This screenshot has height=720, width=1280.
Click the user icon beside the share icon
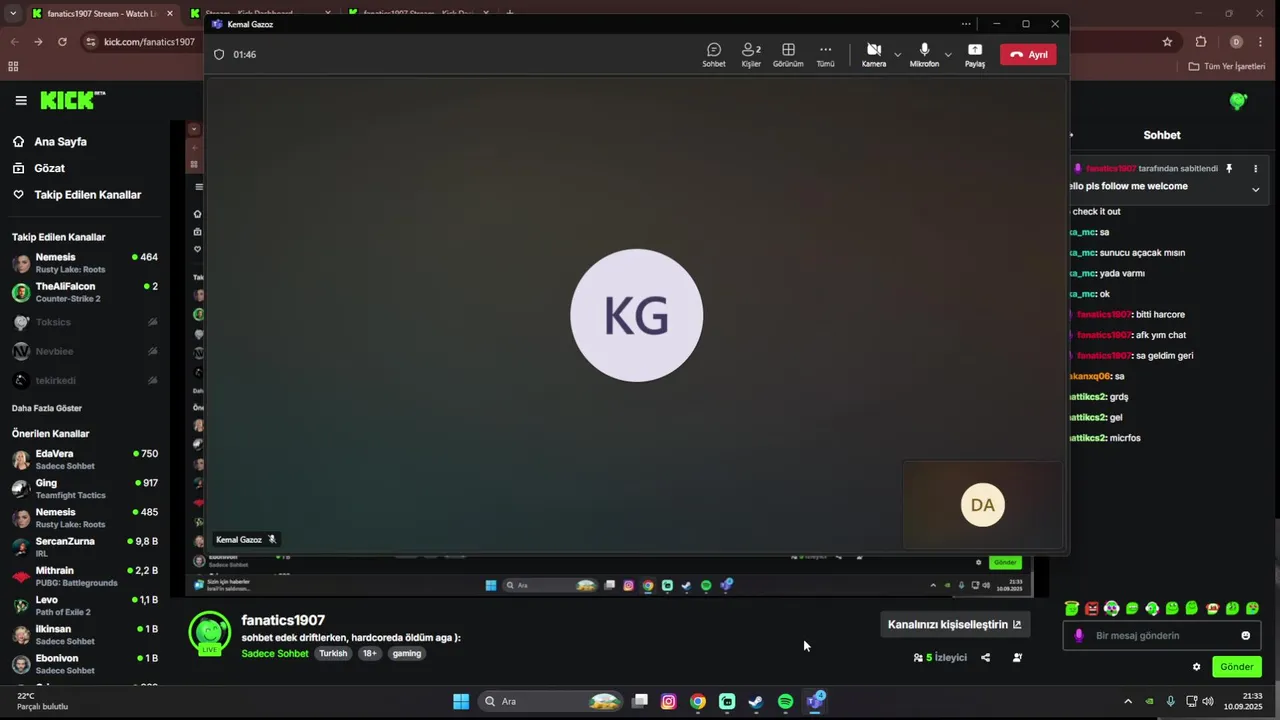1017,657
